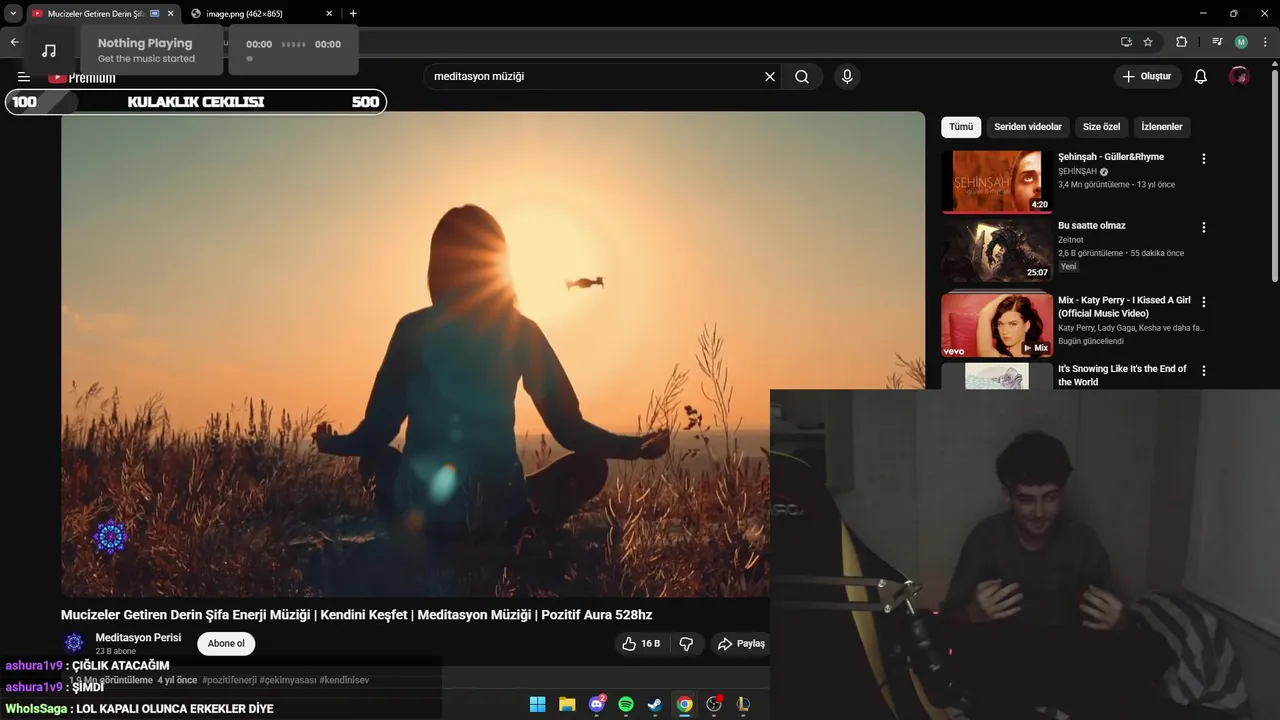The width and height of the screenshot is (1280, 720).
Task: Select the Size özel chip
Action: click(1102, 127)
